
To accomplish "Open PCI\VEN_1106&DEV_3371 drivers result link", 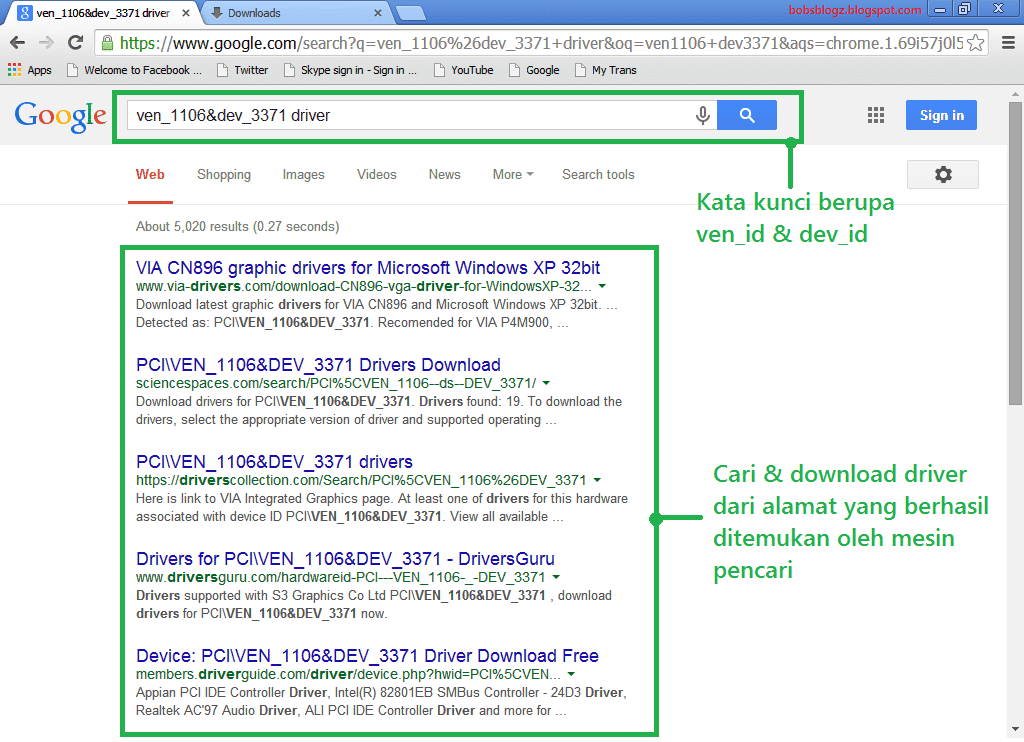I will (274, 462).
